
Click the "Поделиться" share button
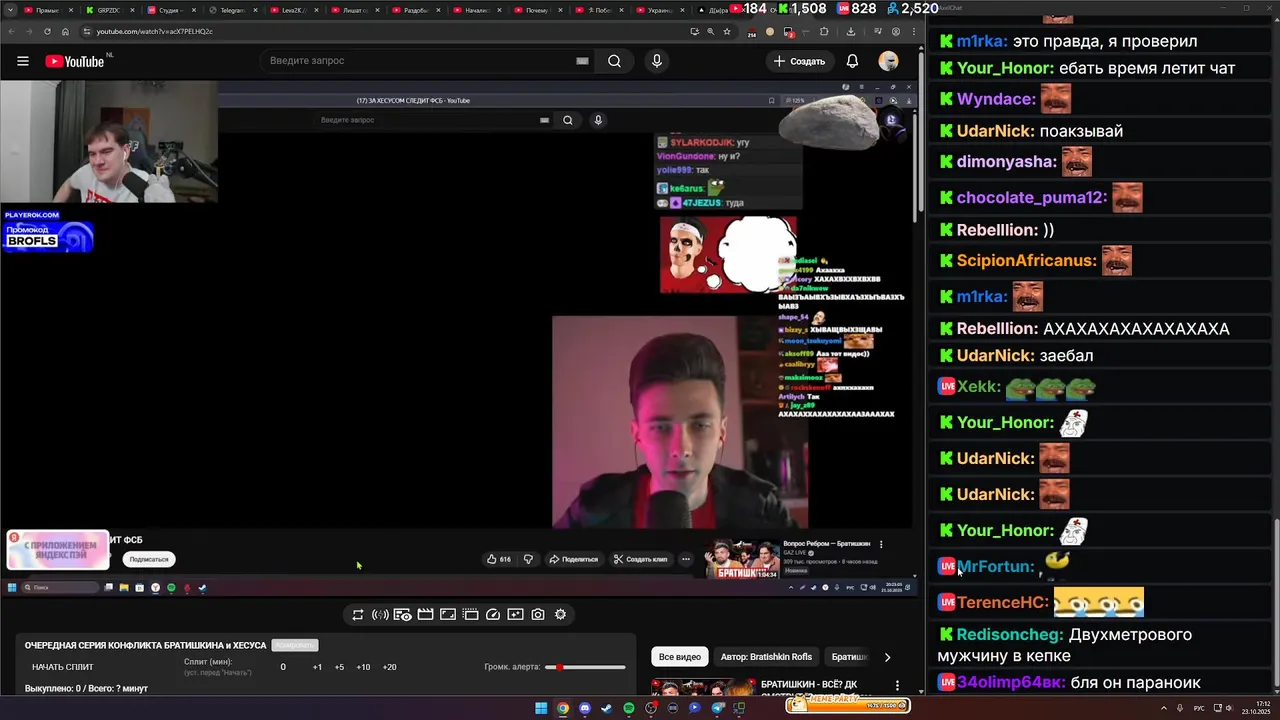(x=573, y=559)
